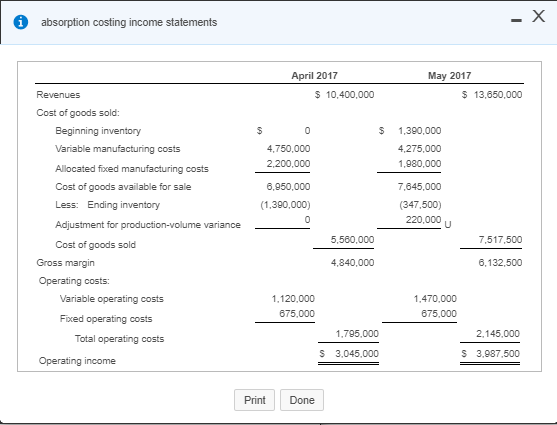This screenshot has width=557, height=425.
Task: Click April goods available value 6,950,000
Action: tap(288, 187)
